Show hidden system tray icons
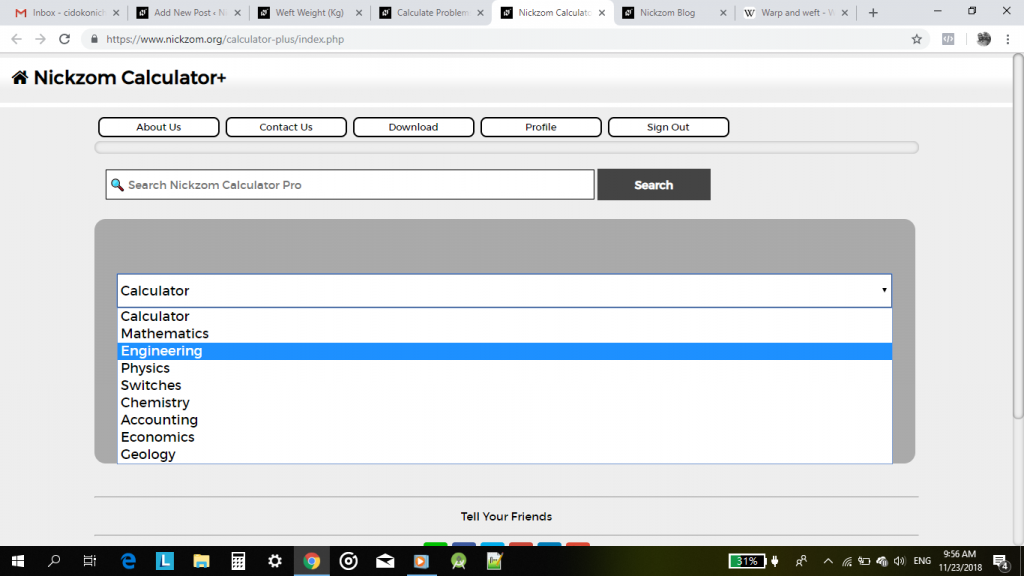This screenshot has width=1024, height=576. (x=828, y=561)
